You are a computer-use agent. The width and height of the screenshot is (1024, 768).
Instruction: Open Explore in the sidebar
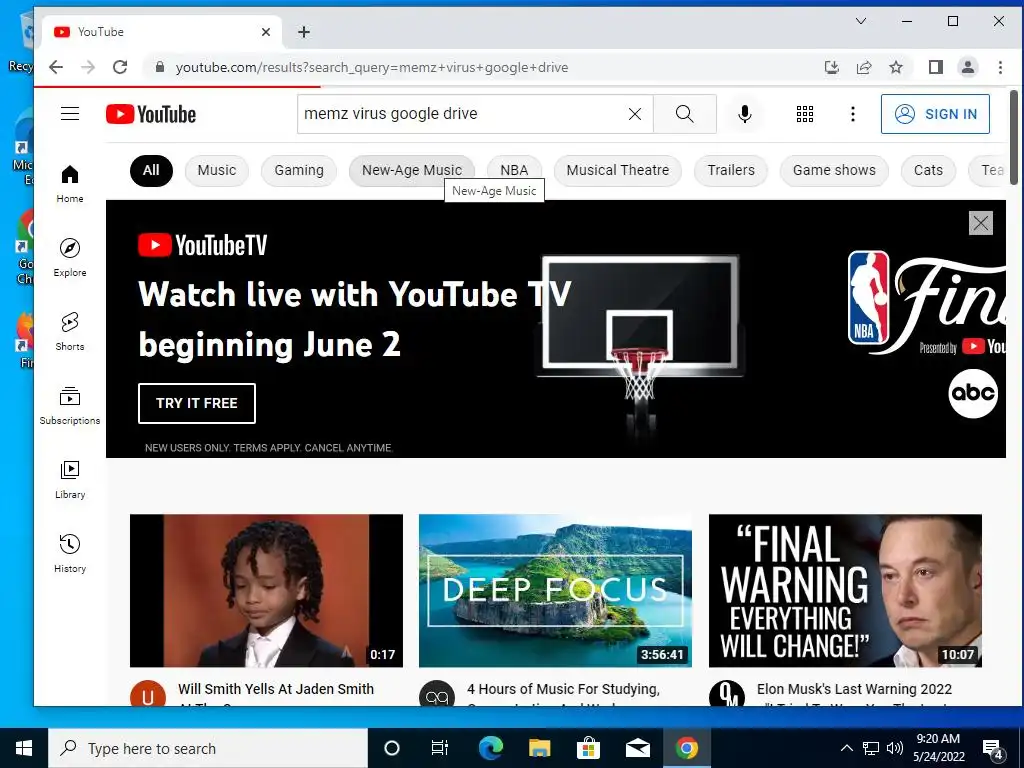pyautogui.click(x=70, y=258)
